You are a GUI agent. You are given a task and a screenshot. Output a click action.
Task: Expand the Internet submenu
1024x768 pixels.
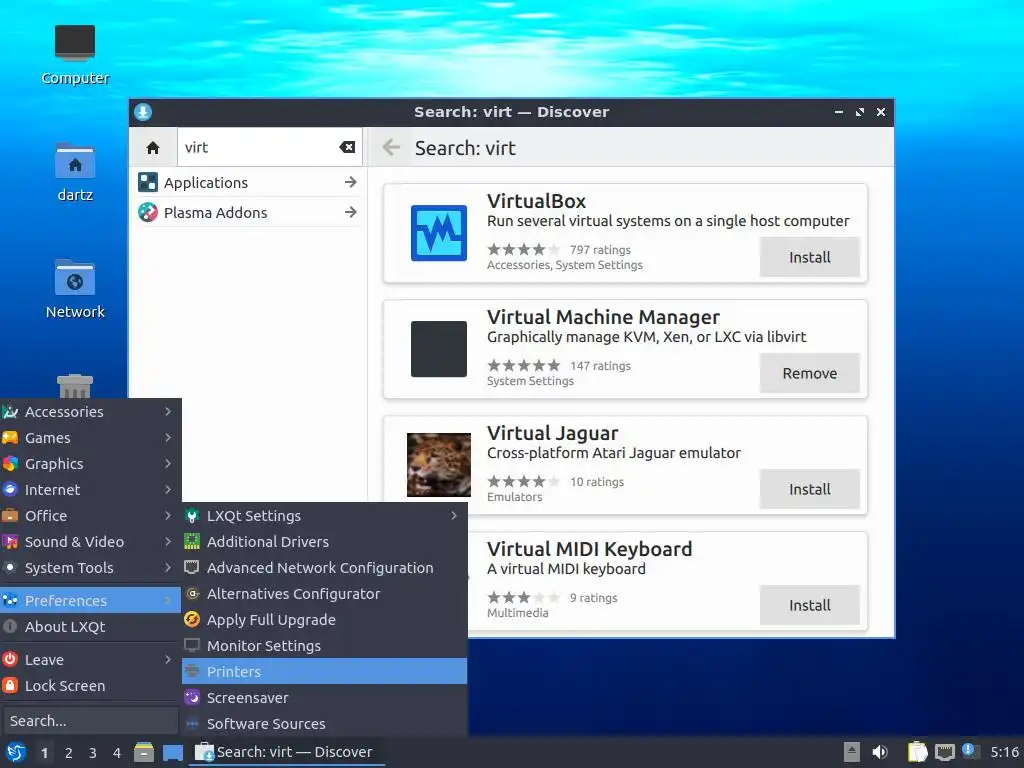90,490
